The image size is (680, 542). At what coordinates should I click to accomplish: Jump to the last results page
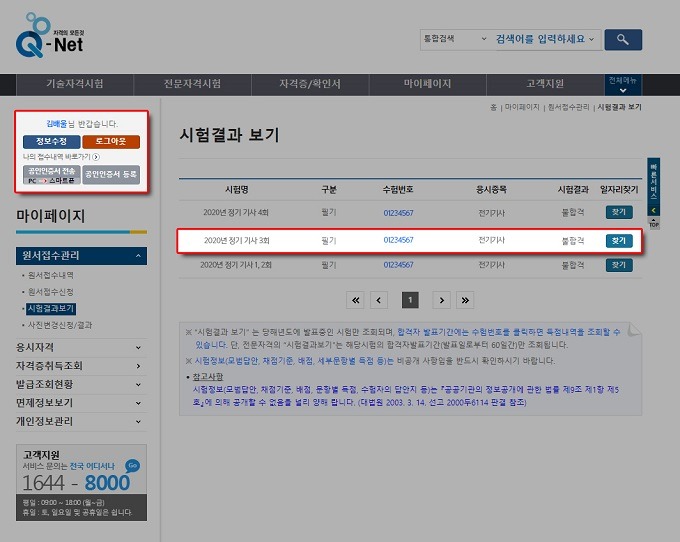click(x=464, y=300)
